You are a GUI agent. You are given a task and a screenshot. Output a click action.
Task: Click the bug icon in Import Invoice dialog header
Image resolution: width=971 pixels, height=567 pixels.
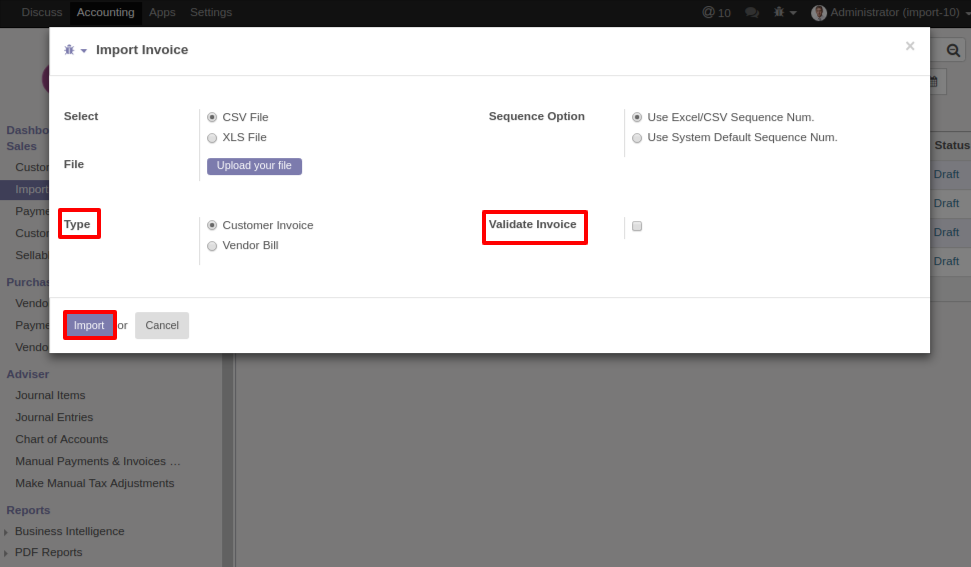pos(70,50)
